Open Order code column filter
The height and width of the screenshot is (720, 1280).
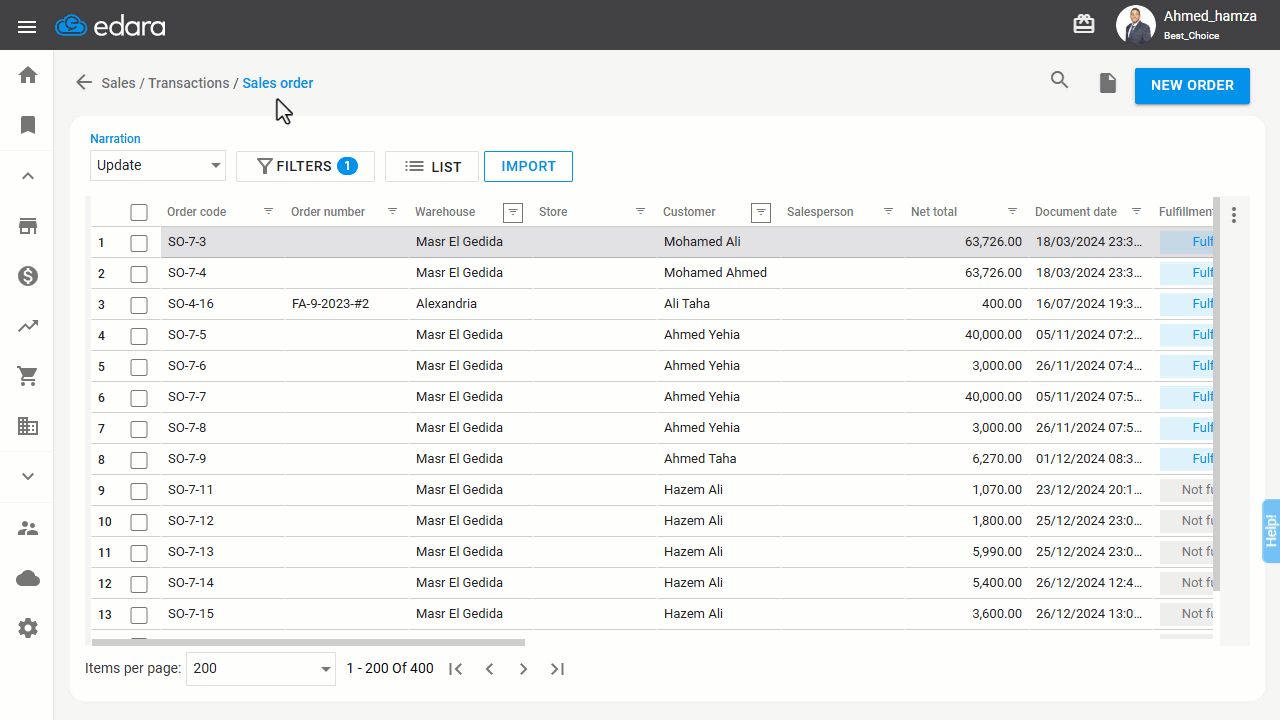point(268,211)
